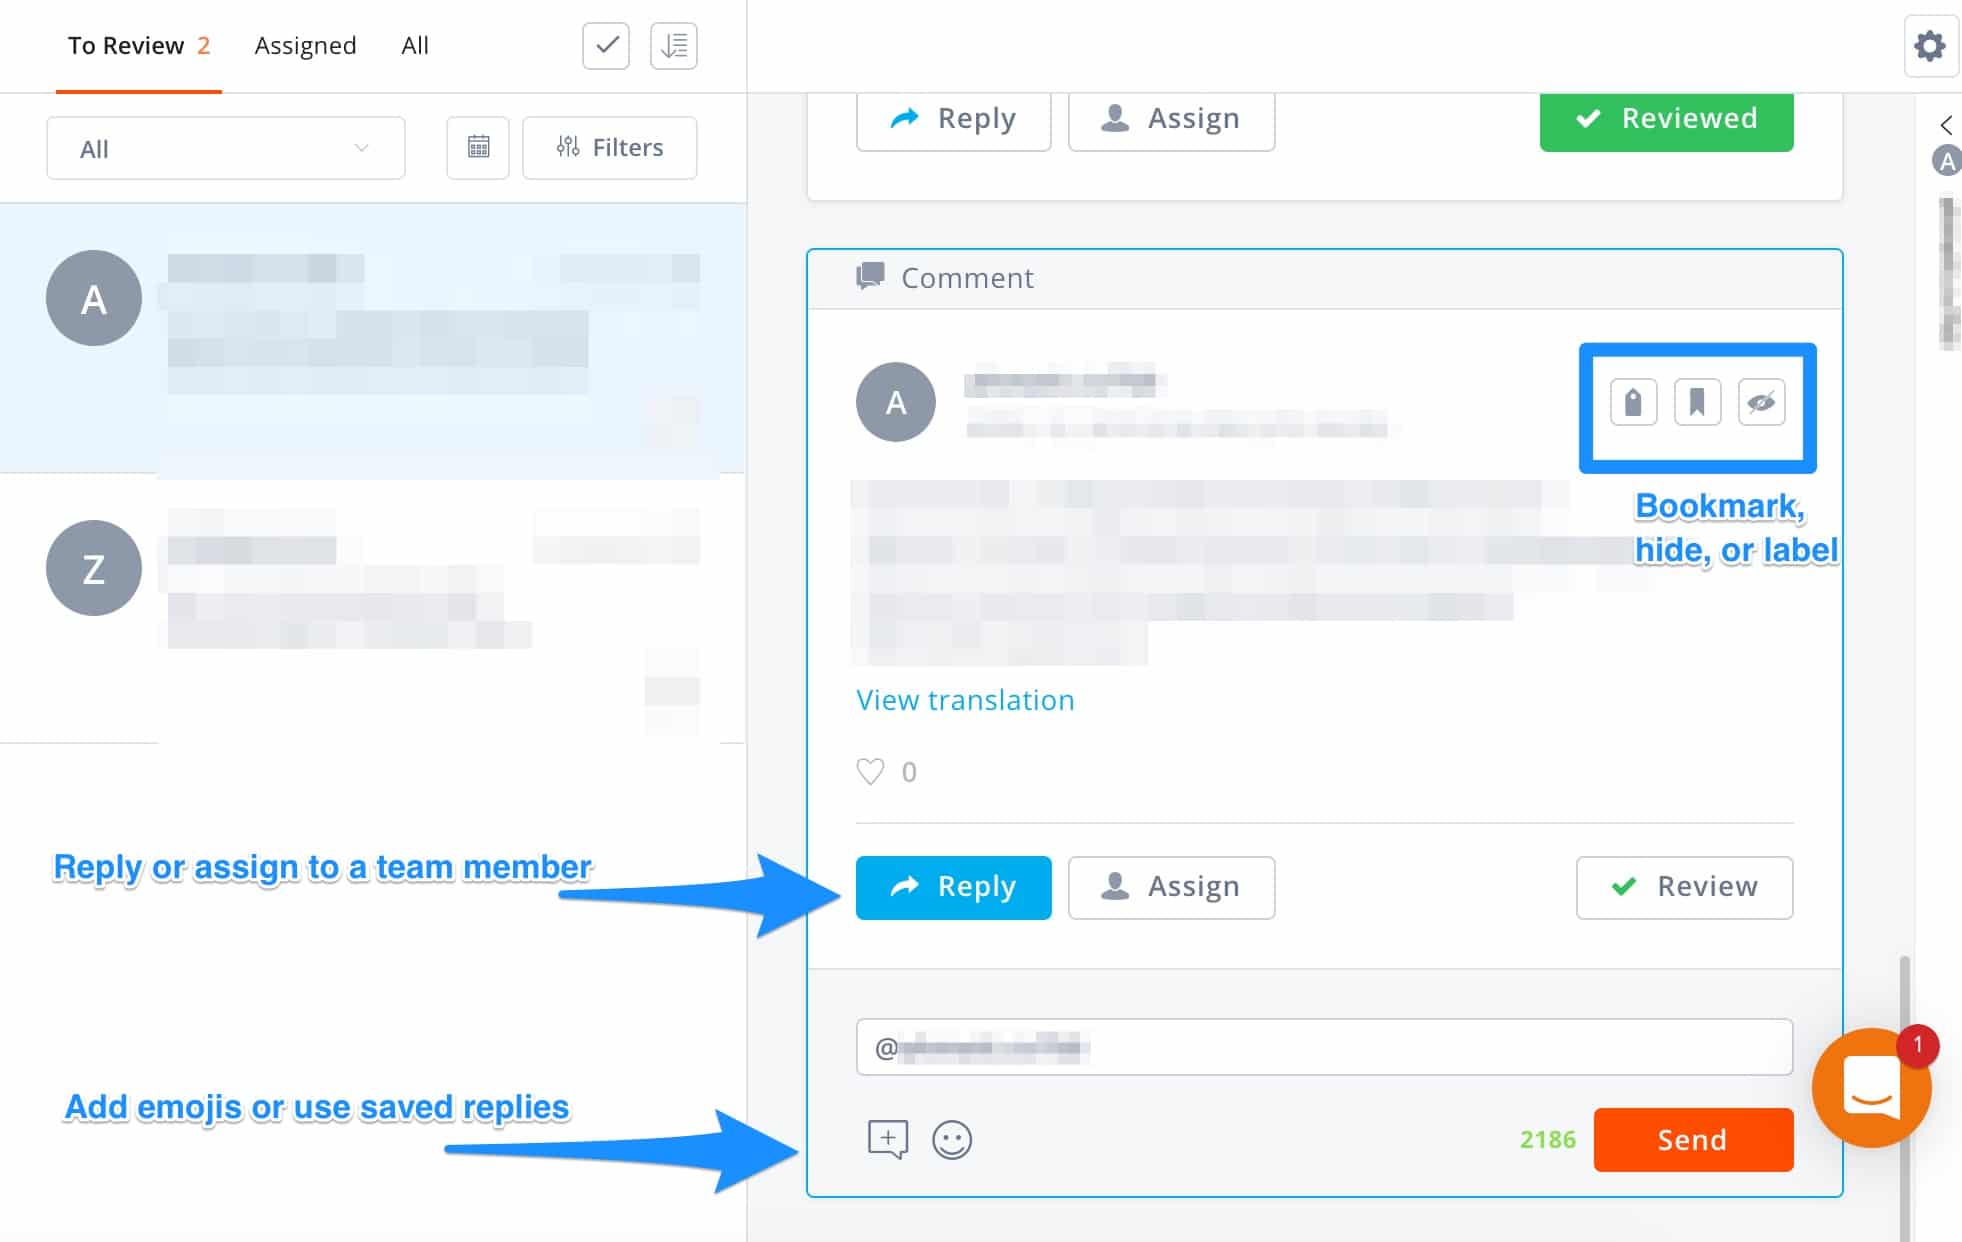The height and width of the screenshot is (1242, 1962).
Task: Like the comment with heart icon
Action: 870,772
